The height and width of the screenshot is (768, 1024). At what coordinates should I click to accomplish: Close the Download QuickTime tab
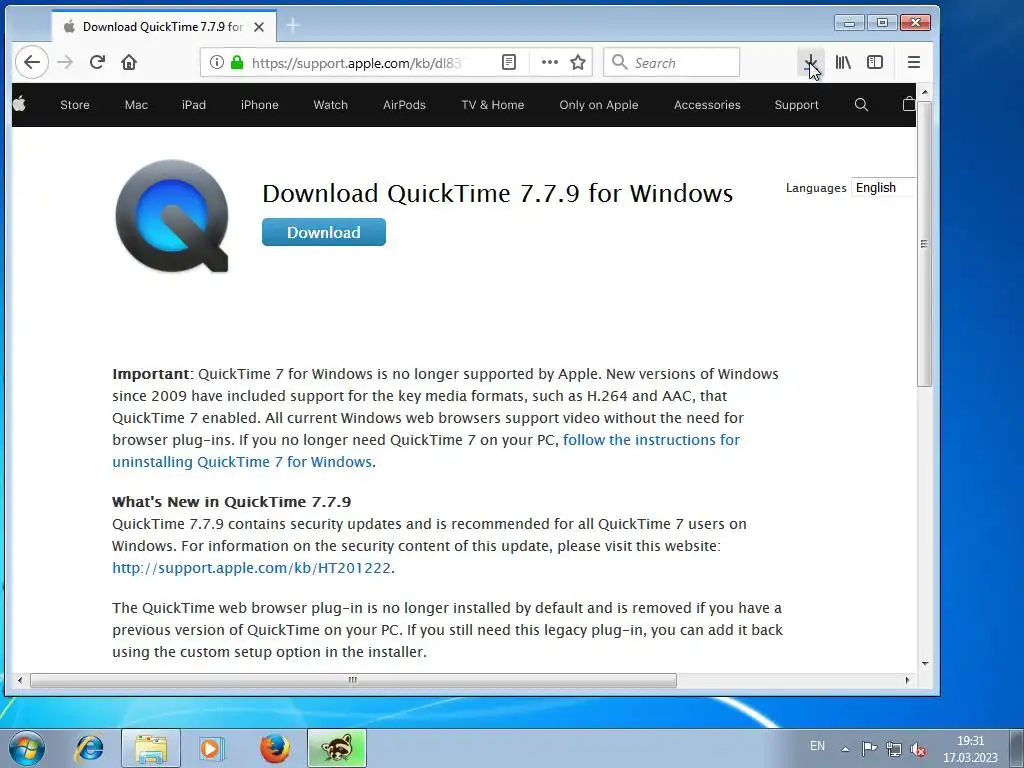259,27
